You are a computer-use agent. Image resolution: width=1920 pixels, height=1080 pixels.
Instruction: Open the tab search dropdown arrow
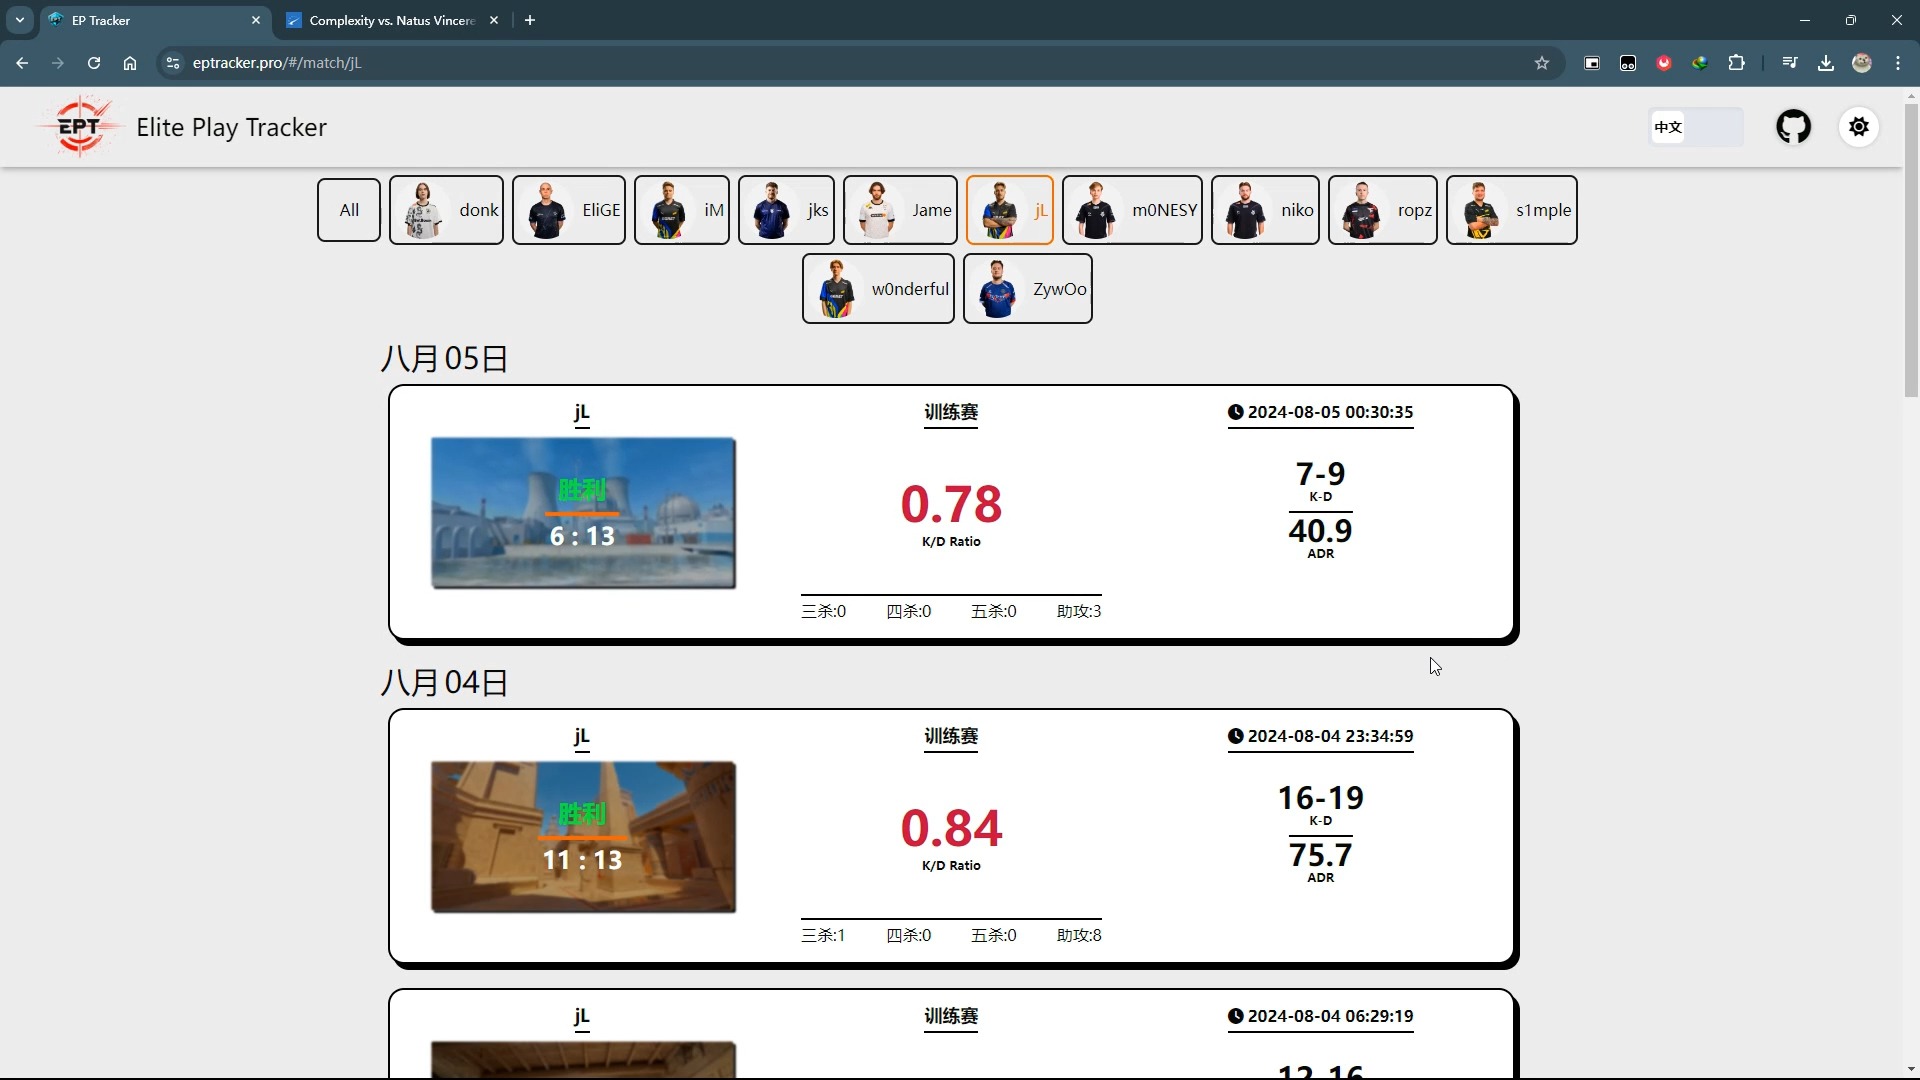(x=20, y=20)
